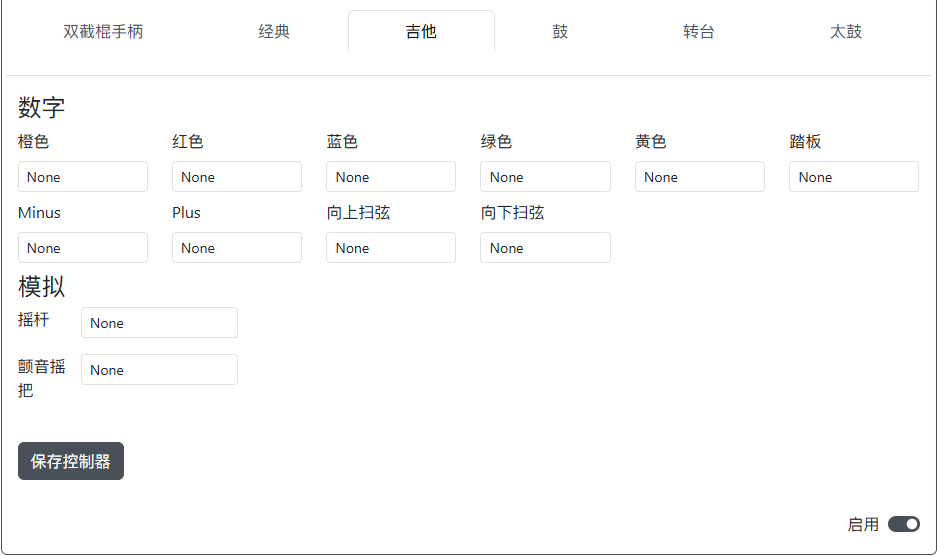The width and height of the screenshot is (937, 556).
Task: Open the 黄色 button mapping dropdown
Action: click(x=700, y=176)
